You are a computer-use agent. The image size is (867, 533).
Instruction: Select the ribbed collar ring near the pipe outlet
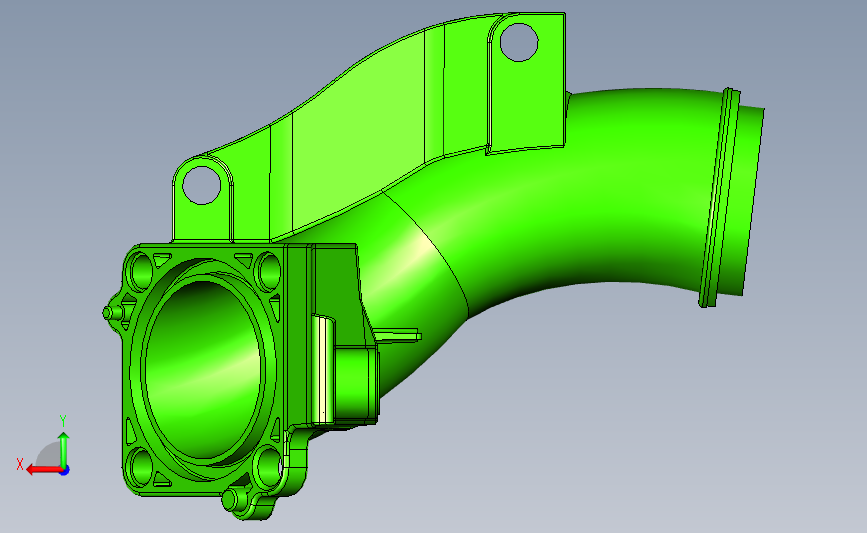719,197
